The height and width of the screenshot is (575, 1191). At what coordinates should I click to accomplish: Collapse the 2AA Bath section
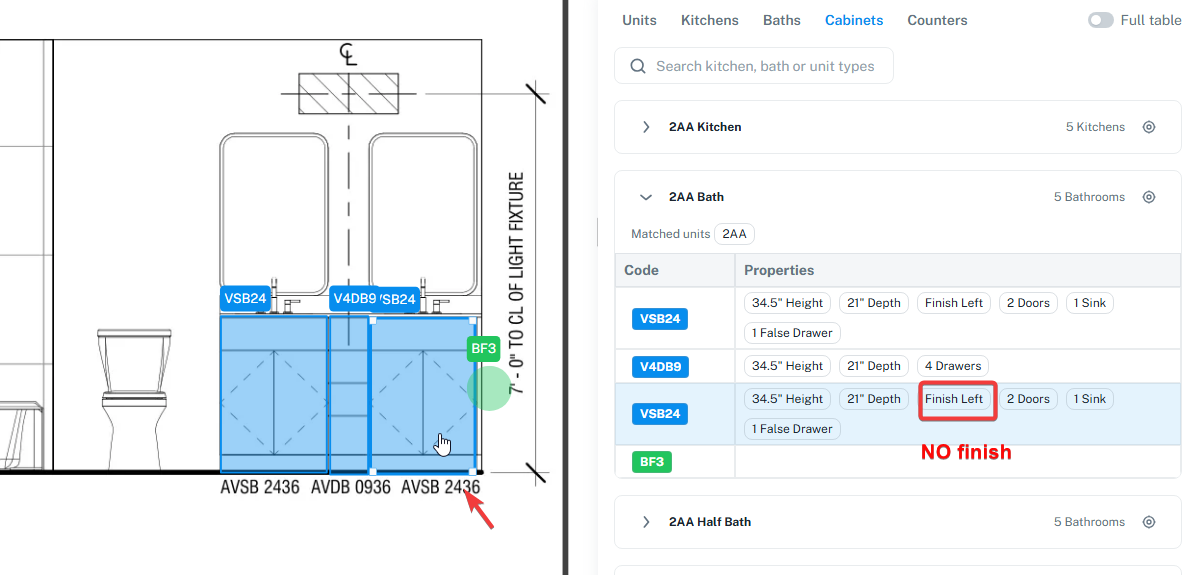(646, 197)
